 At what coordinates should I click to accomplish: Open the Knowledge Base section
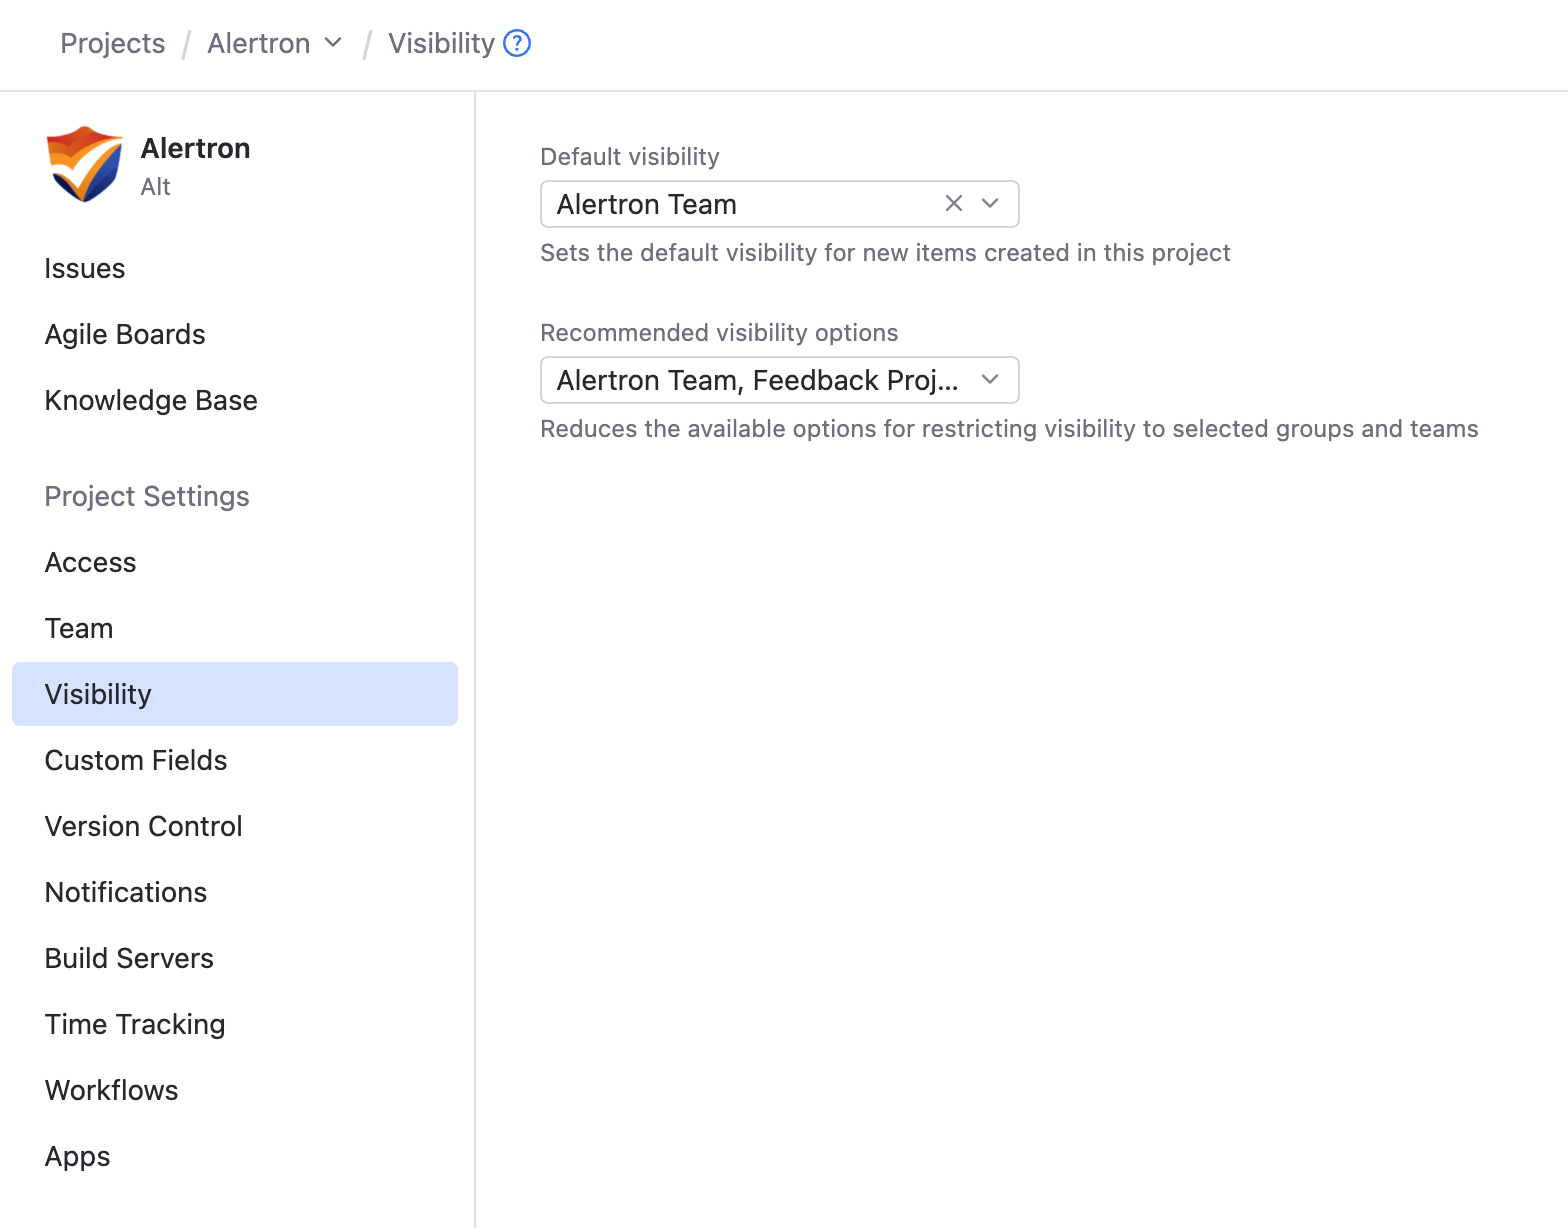[x=151, y=400]
